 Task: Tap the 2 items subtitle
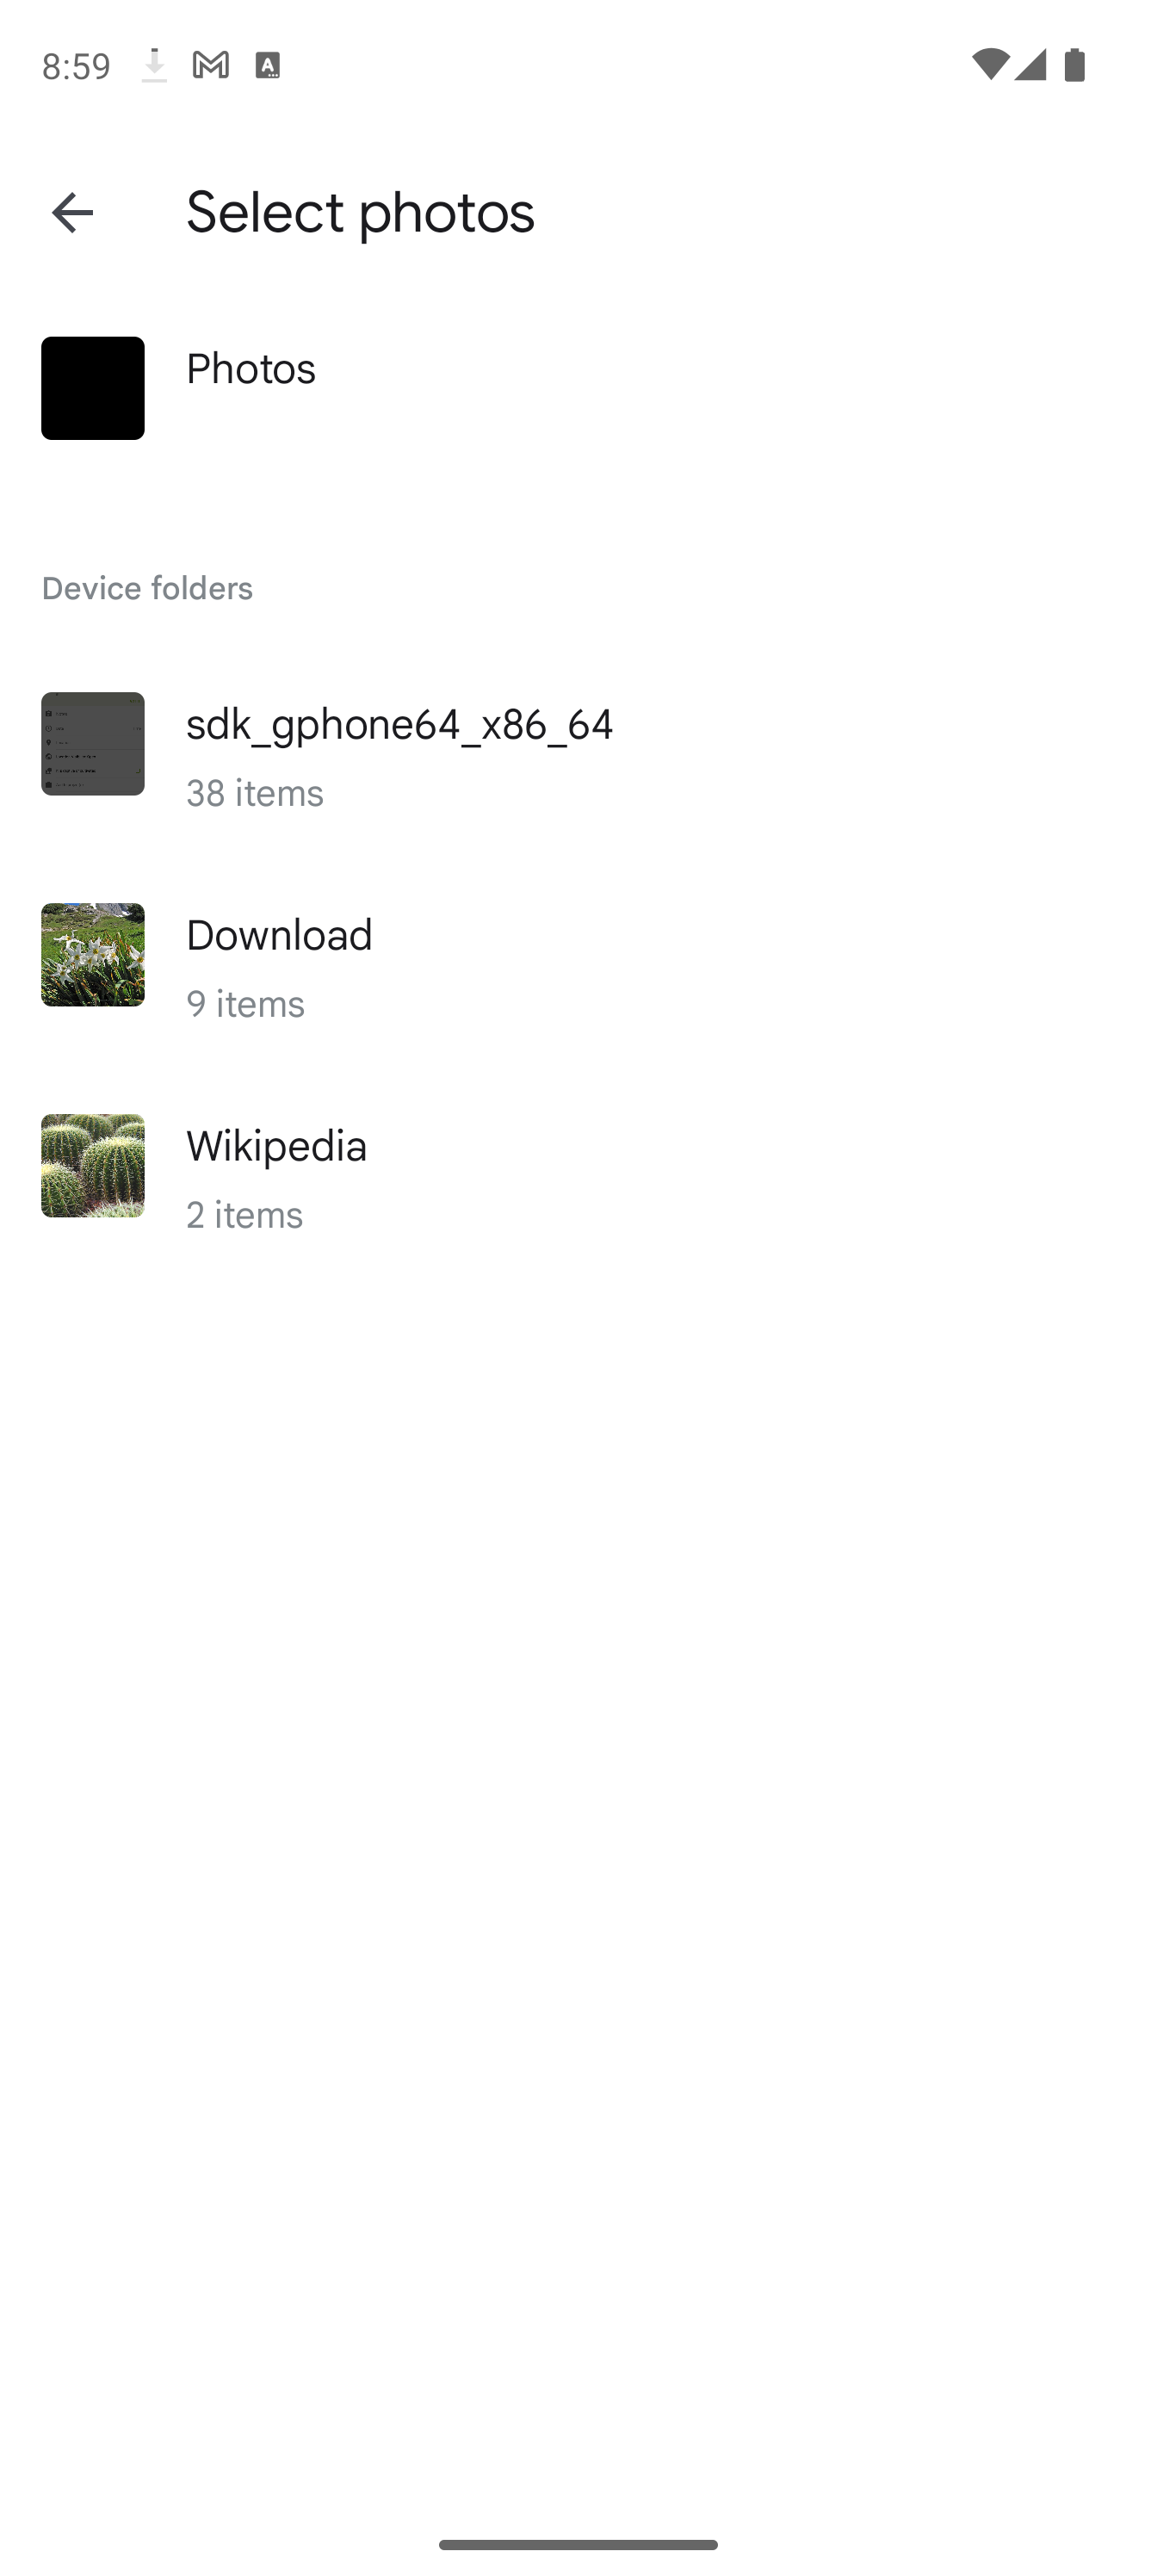(244, 1215)
